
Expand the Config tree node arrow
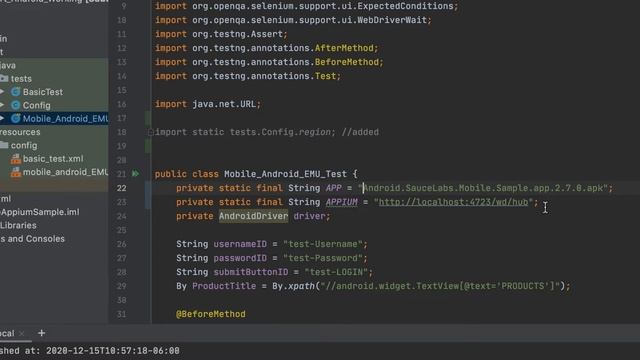(x=2, y=105)
